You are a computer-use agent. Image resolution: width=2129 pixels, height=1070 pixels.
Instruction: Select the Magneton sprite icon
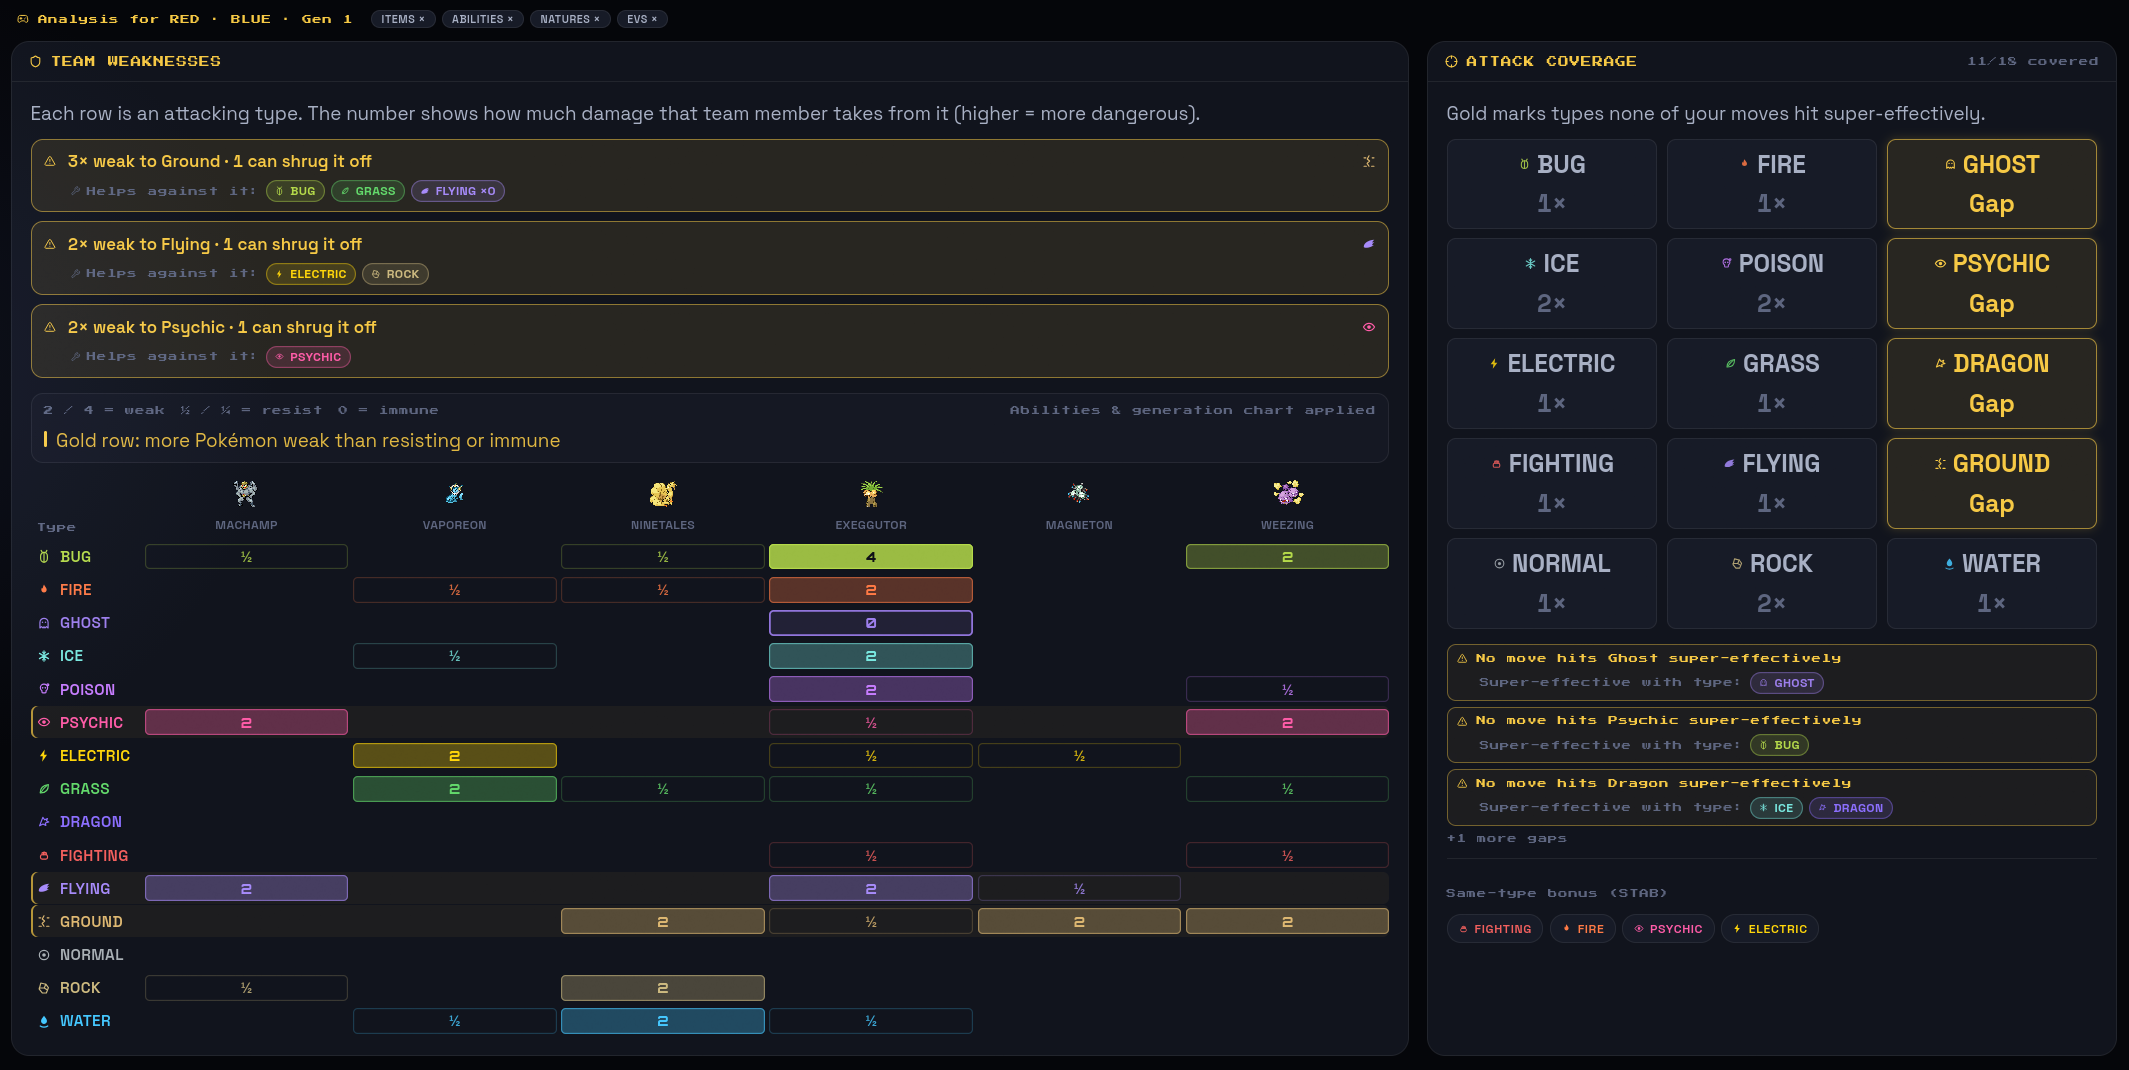(1079, 493)
